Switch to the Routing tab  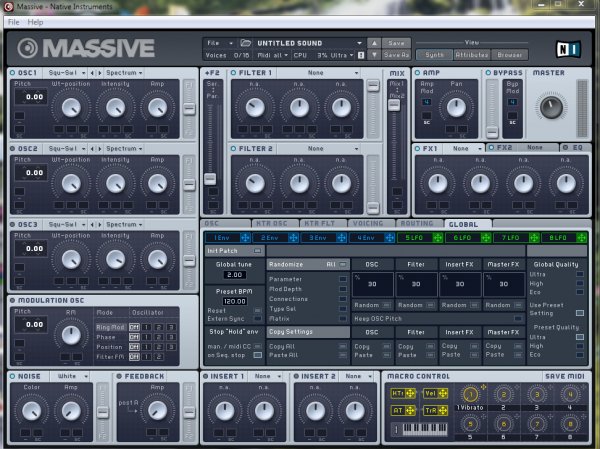point(420,224)
